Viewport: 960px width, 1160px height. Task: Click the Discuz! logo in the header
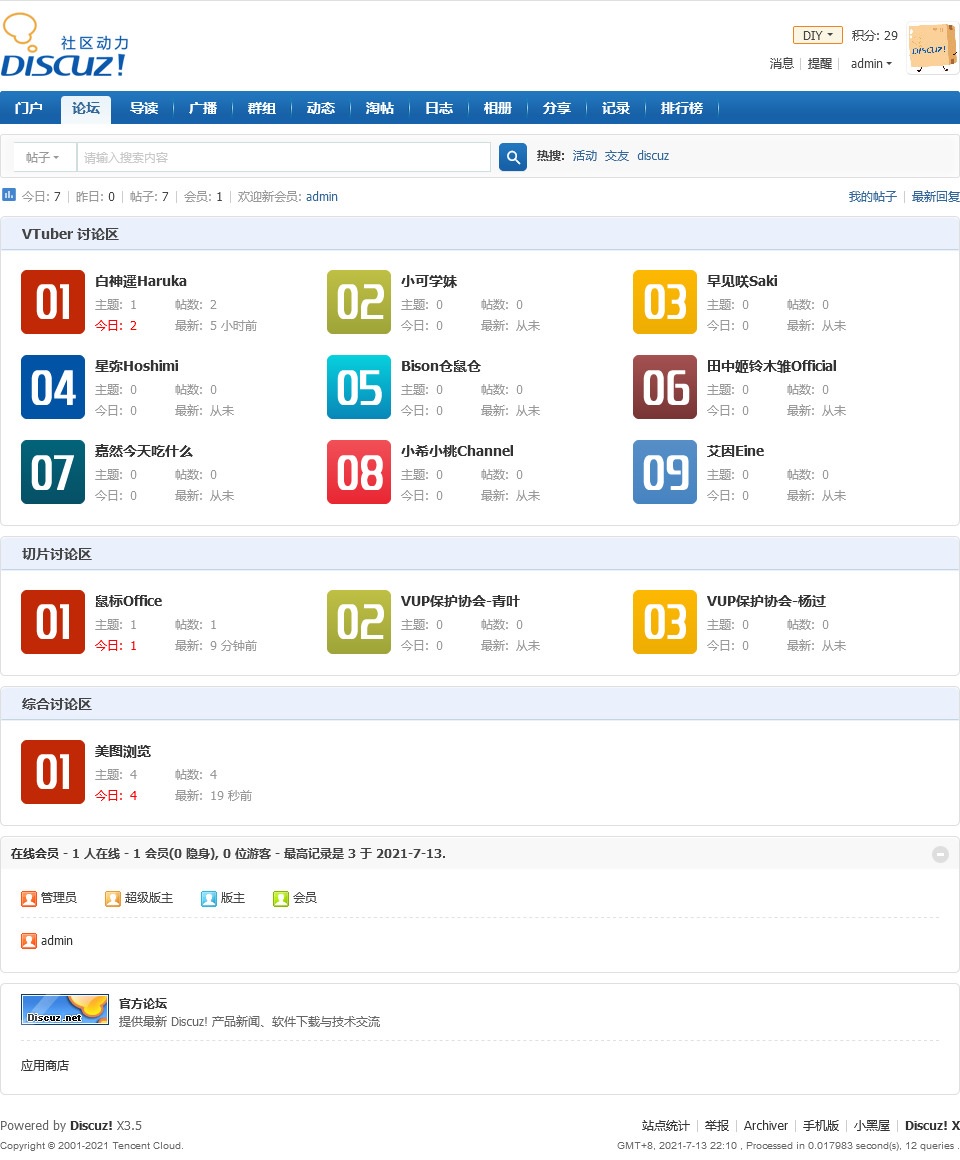click(x=65, y=46)
